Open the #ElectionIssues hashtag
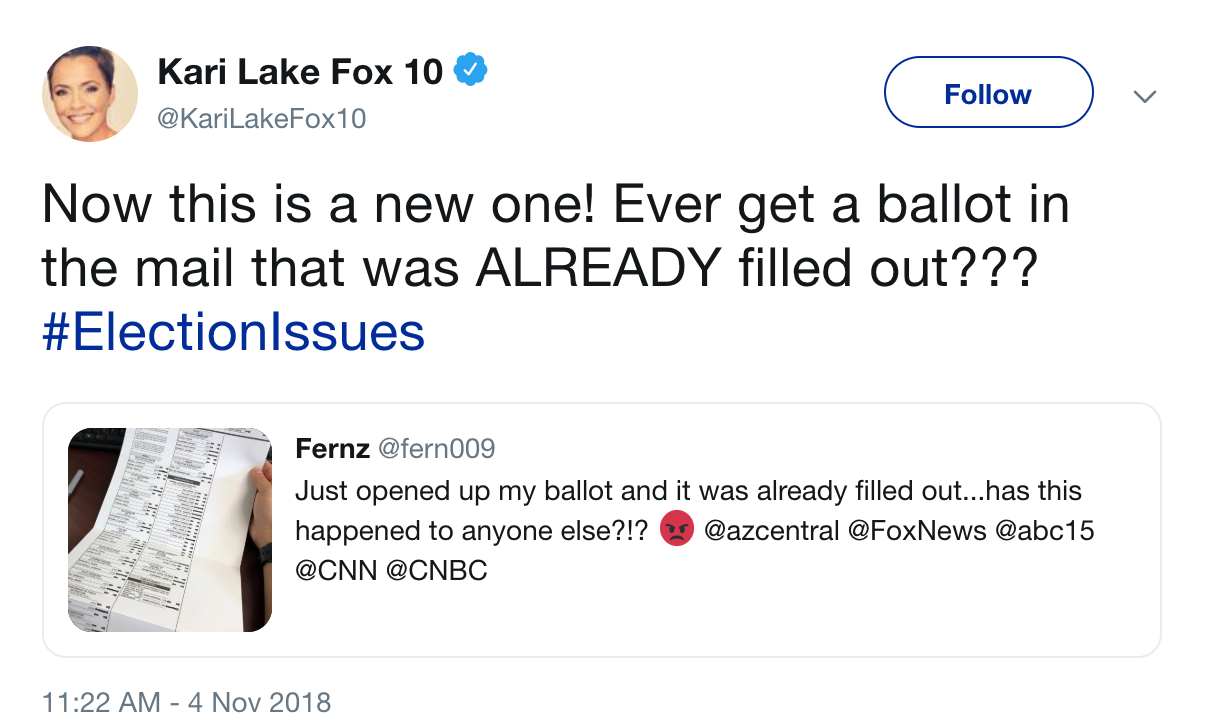The image size is (1216, 726). [x=233, y=332]
